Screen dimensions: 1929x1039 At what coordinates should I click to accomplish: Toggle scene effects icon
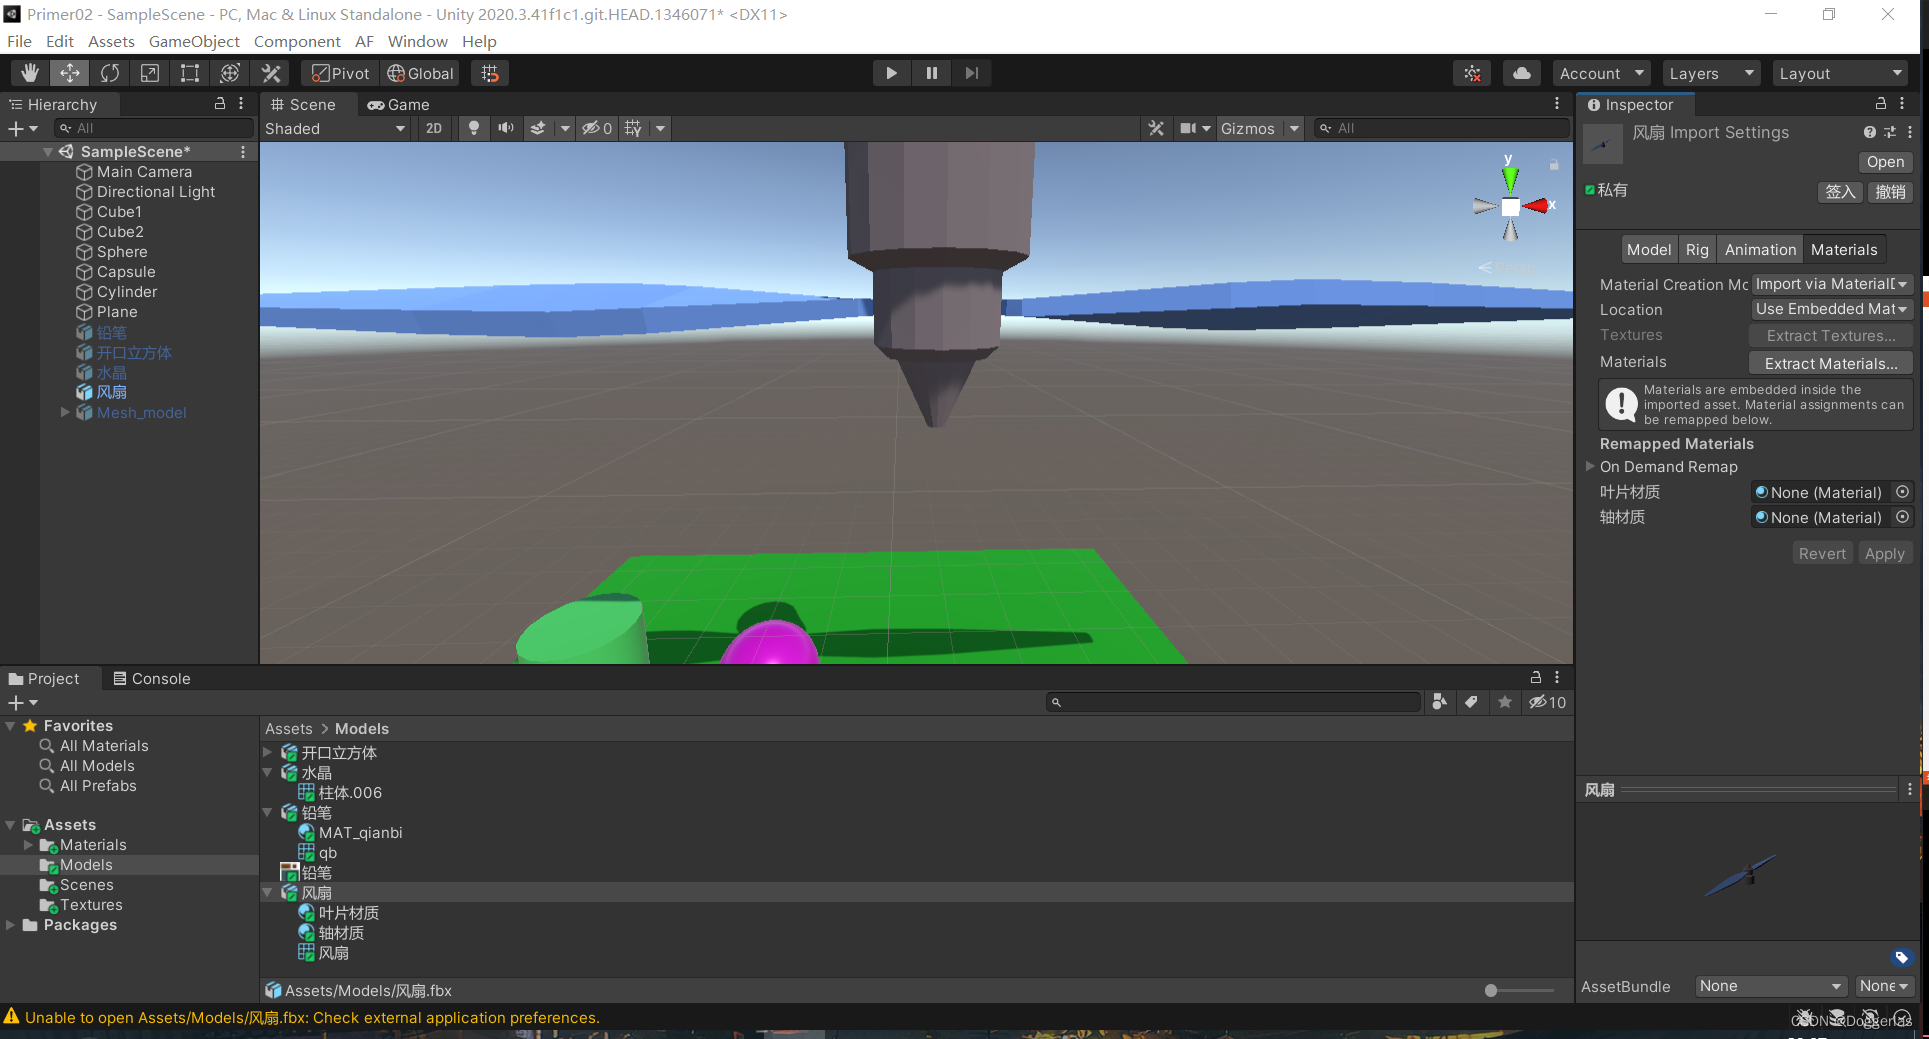click(x=538, y=128)
